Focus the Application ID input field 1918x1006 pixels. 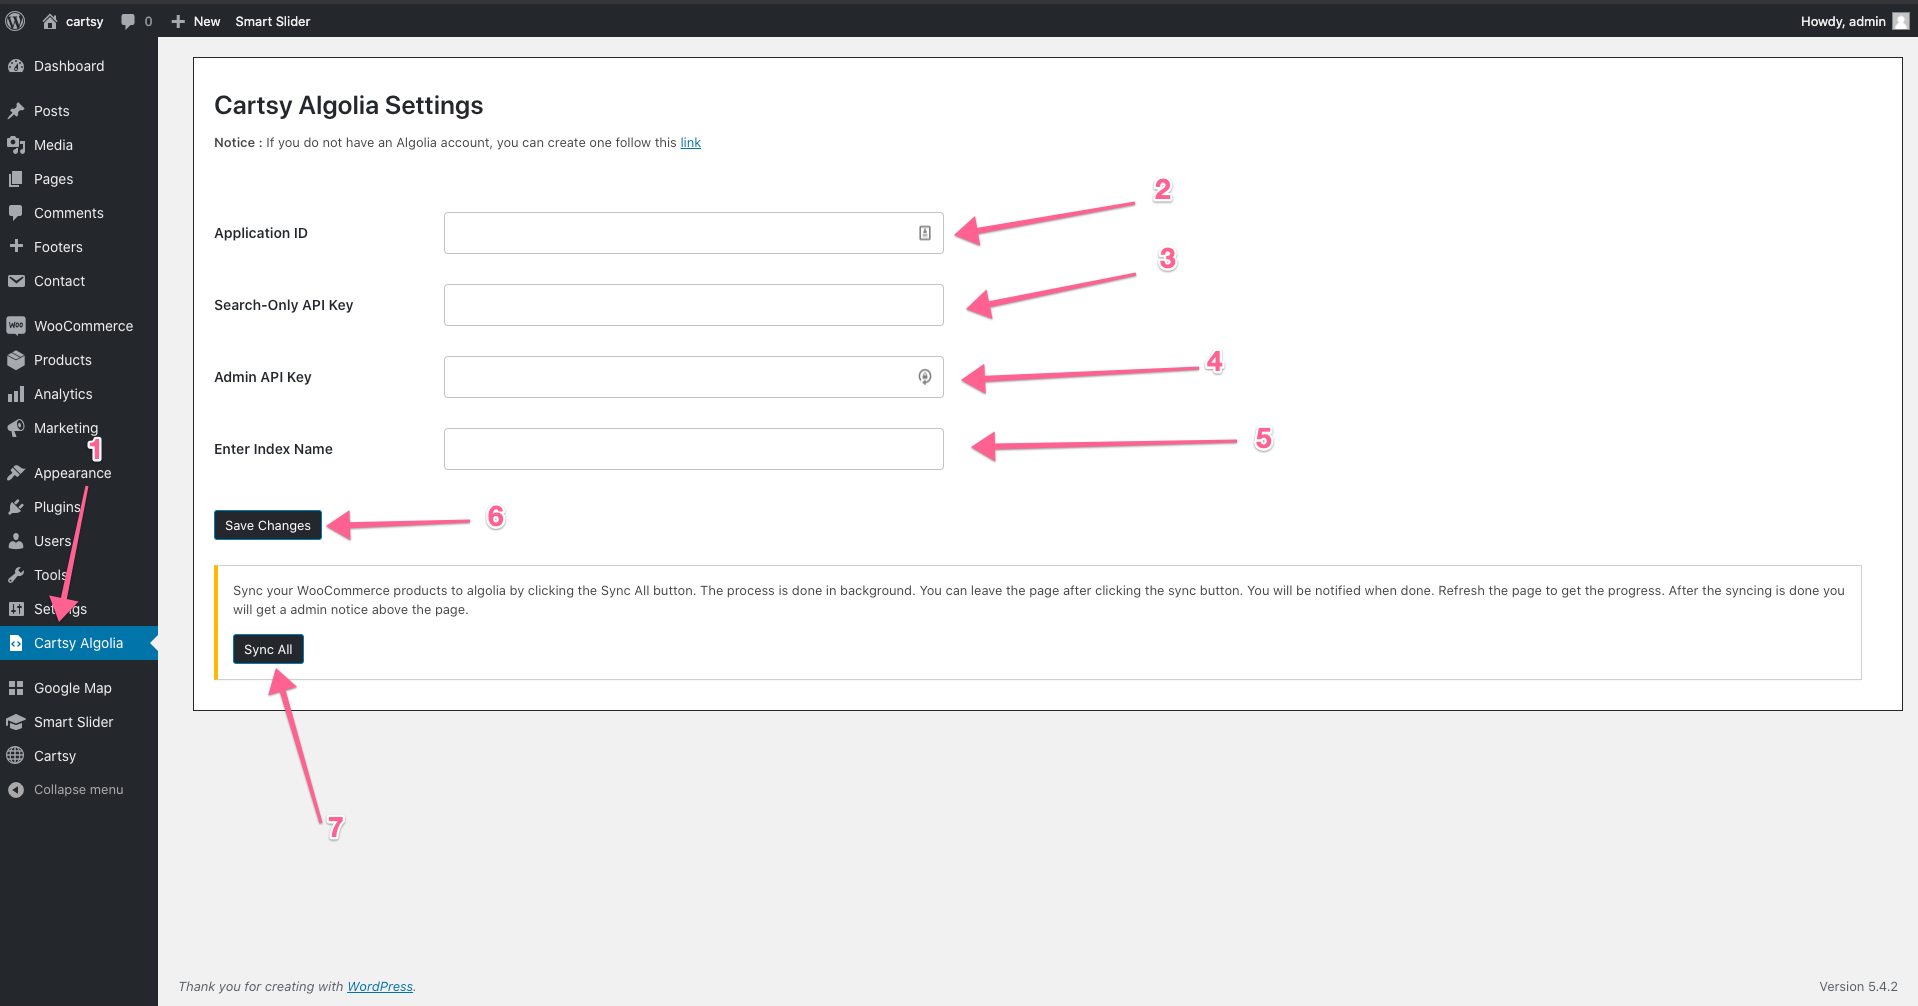pos(694,233)
